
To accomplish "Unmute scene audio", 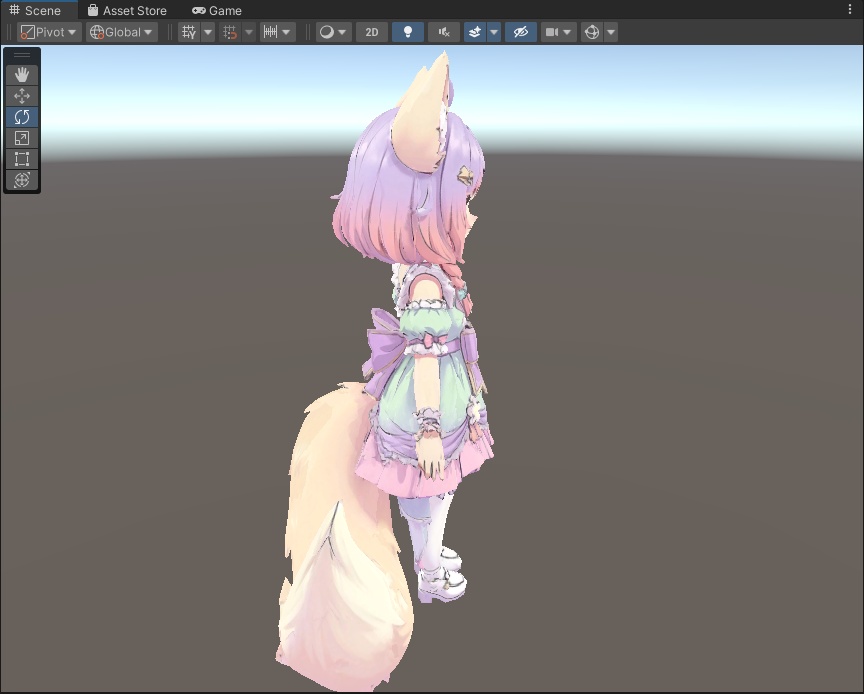I will tap(441, 31).
